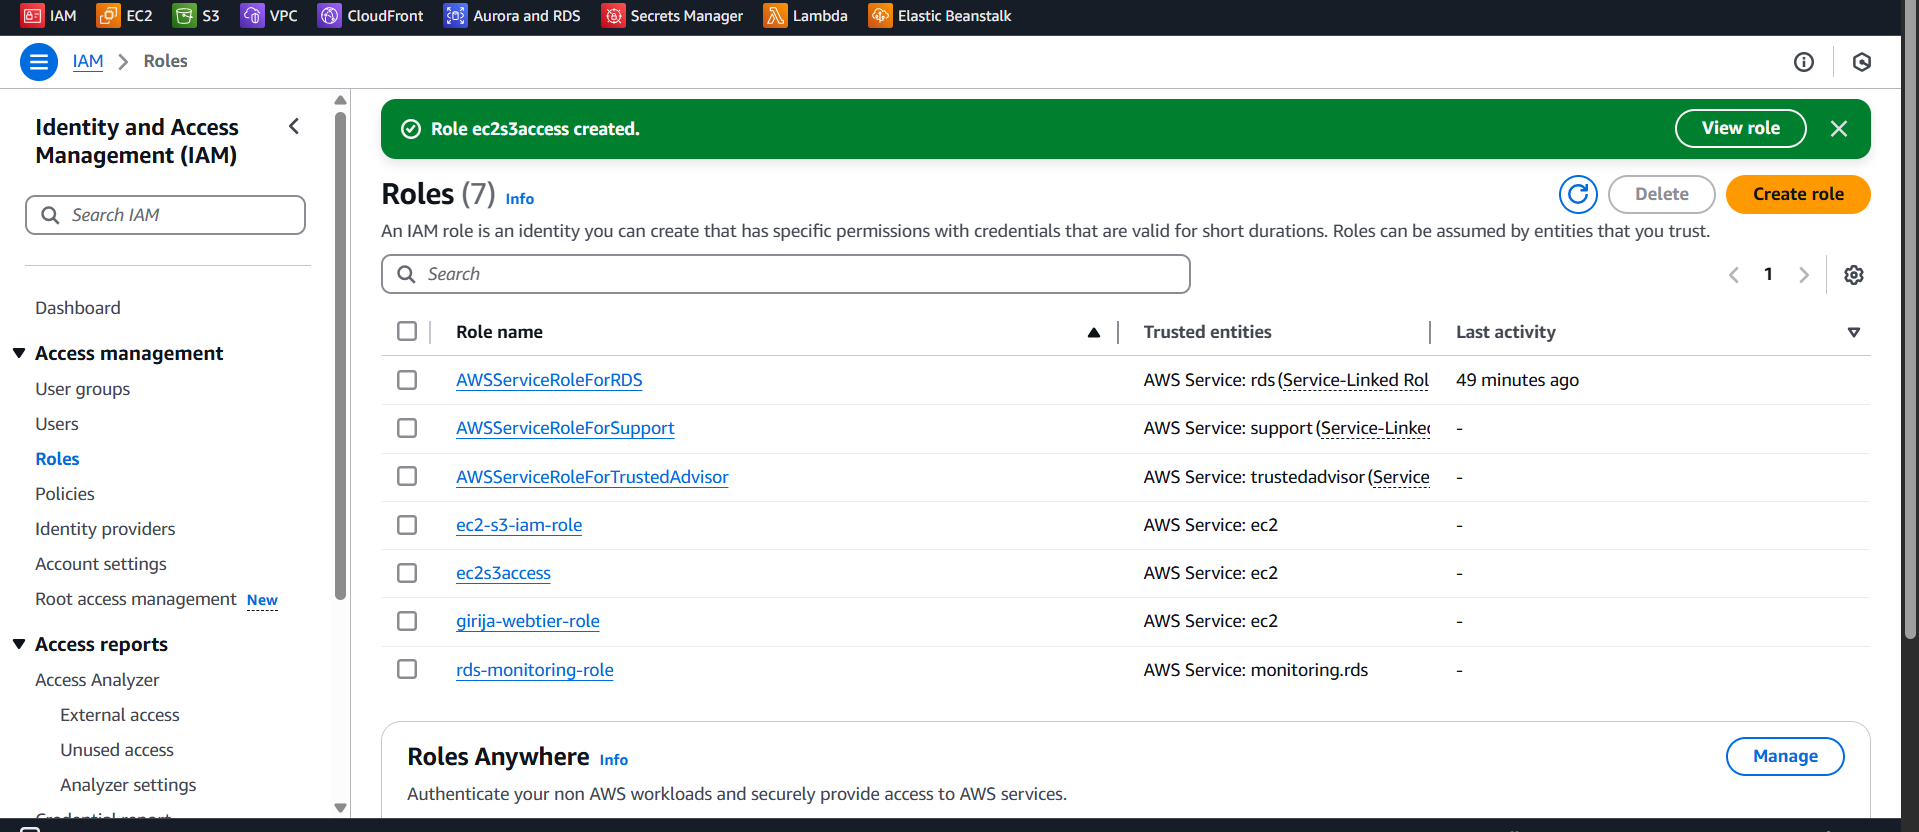The height and width of the screenshot is (832, 1919).
Task: Click the magnifier icon in roles search
Action: 406,274
